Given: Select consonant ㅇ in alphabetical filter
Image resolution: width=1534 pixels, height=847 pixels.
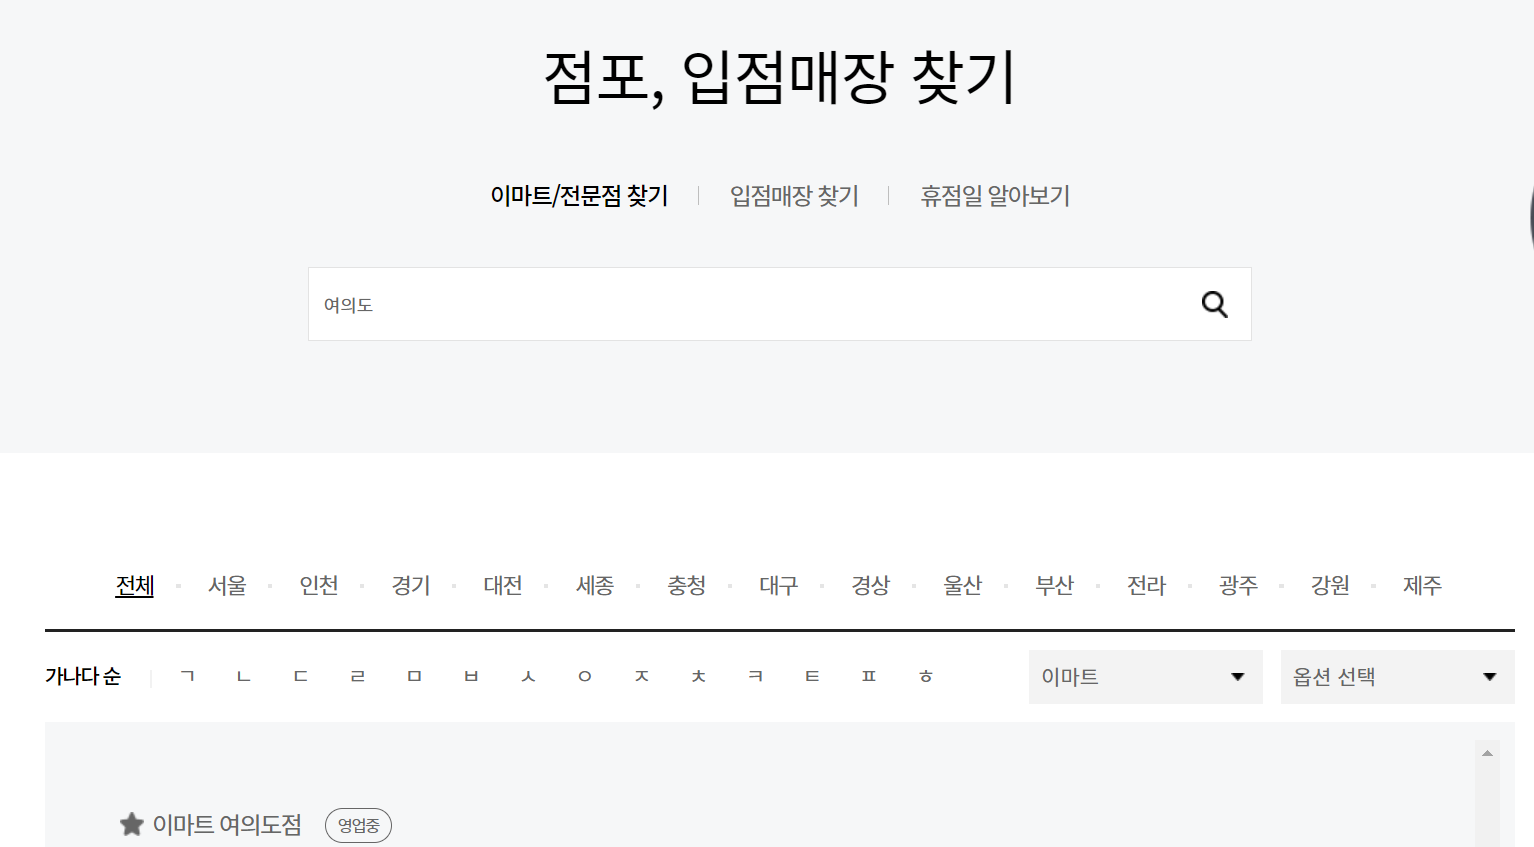Looking at the screenshot, I should click(x=585, y=676).
